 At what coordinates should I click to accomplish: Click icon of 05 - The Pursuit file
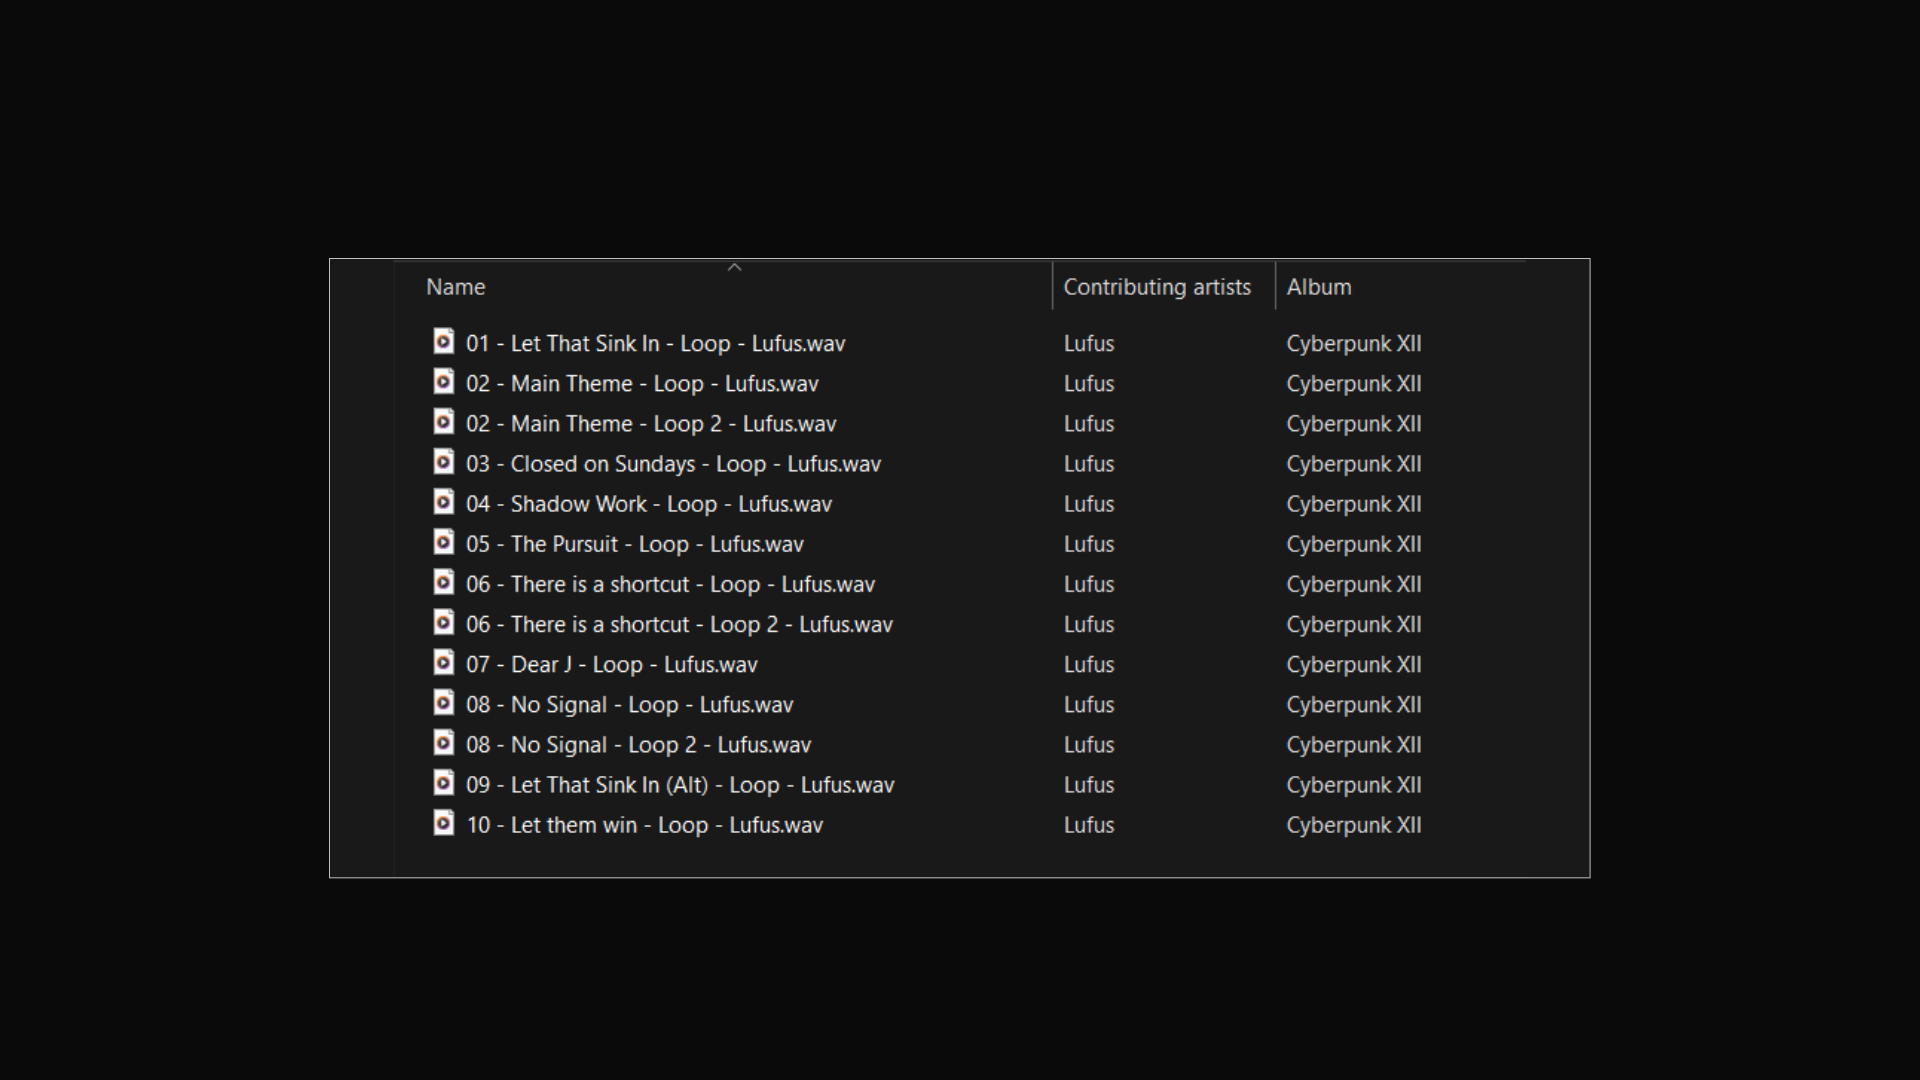(x=443, y=543)
